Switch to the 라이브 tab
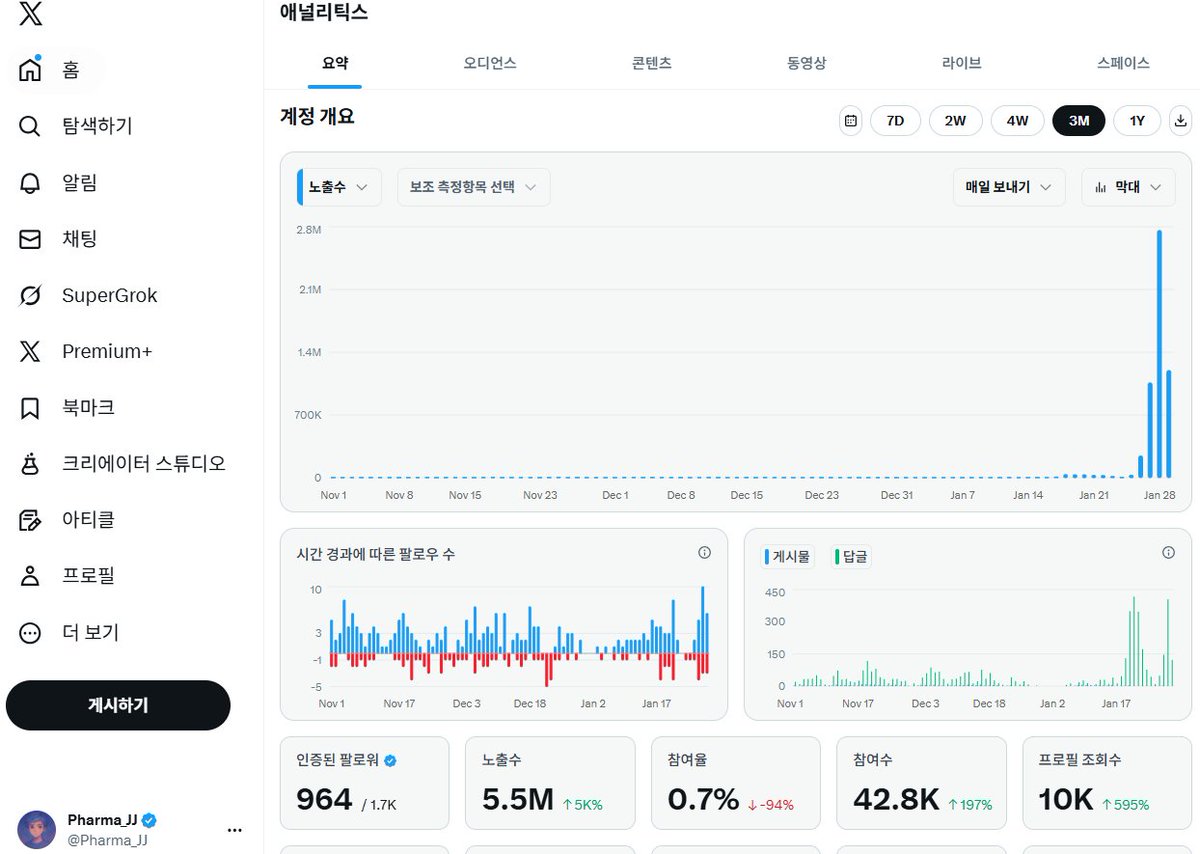Image resolution: width=1200 pixels, height=854 pixels. click(x=962, y=63)
